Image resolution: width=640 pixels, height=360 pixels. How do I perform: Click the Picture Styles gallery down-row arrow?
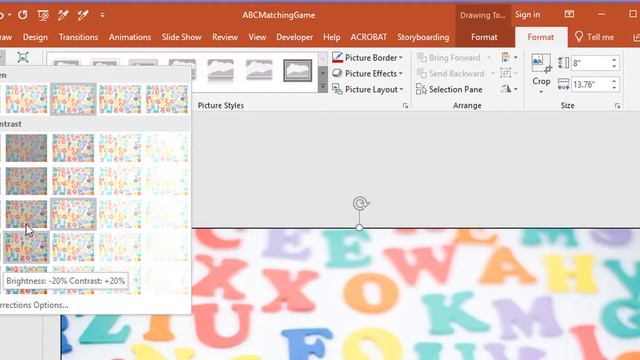pyautogui.click(x=323, y=73)
